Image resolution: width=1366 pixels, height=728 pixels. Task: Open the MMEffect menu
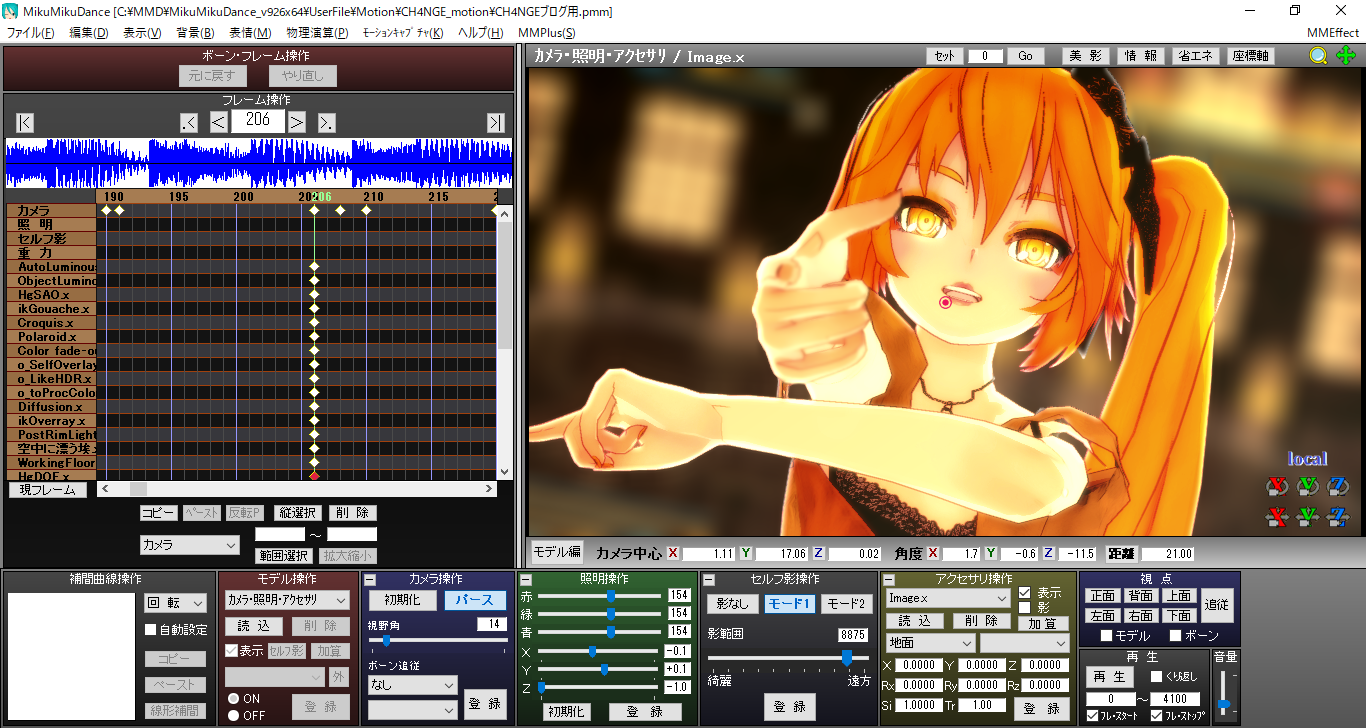coord(1332,33)
